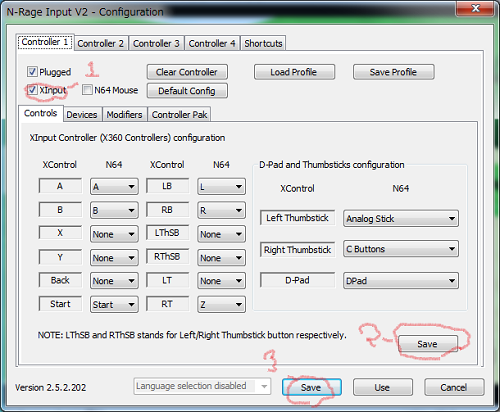Click the Load Profile button
This screenshot has height=412, width=500.
coord(294,72)
